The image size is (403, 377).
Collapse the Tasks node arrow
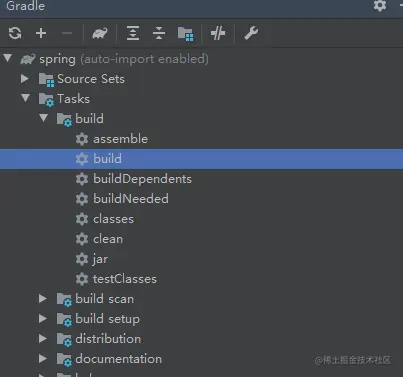(x=26, y=98)
